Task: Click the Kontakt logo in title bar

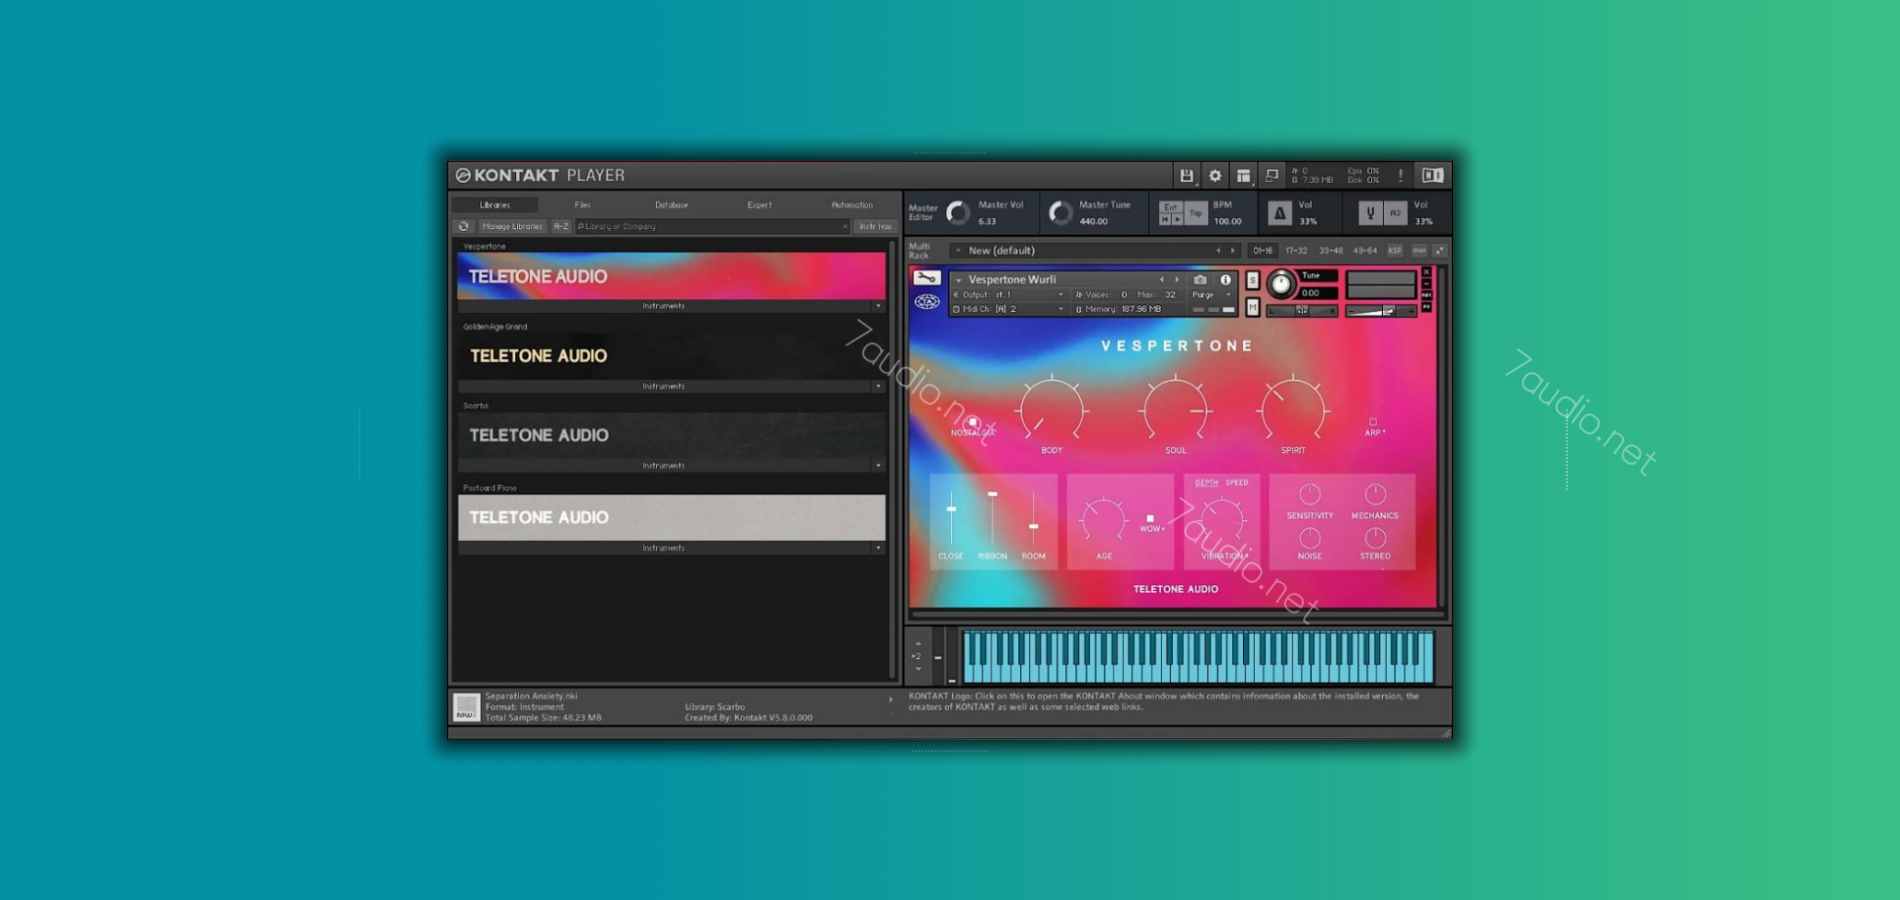Action: (x=463, y=175)
